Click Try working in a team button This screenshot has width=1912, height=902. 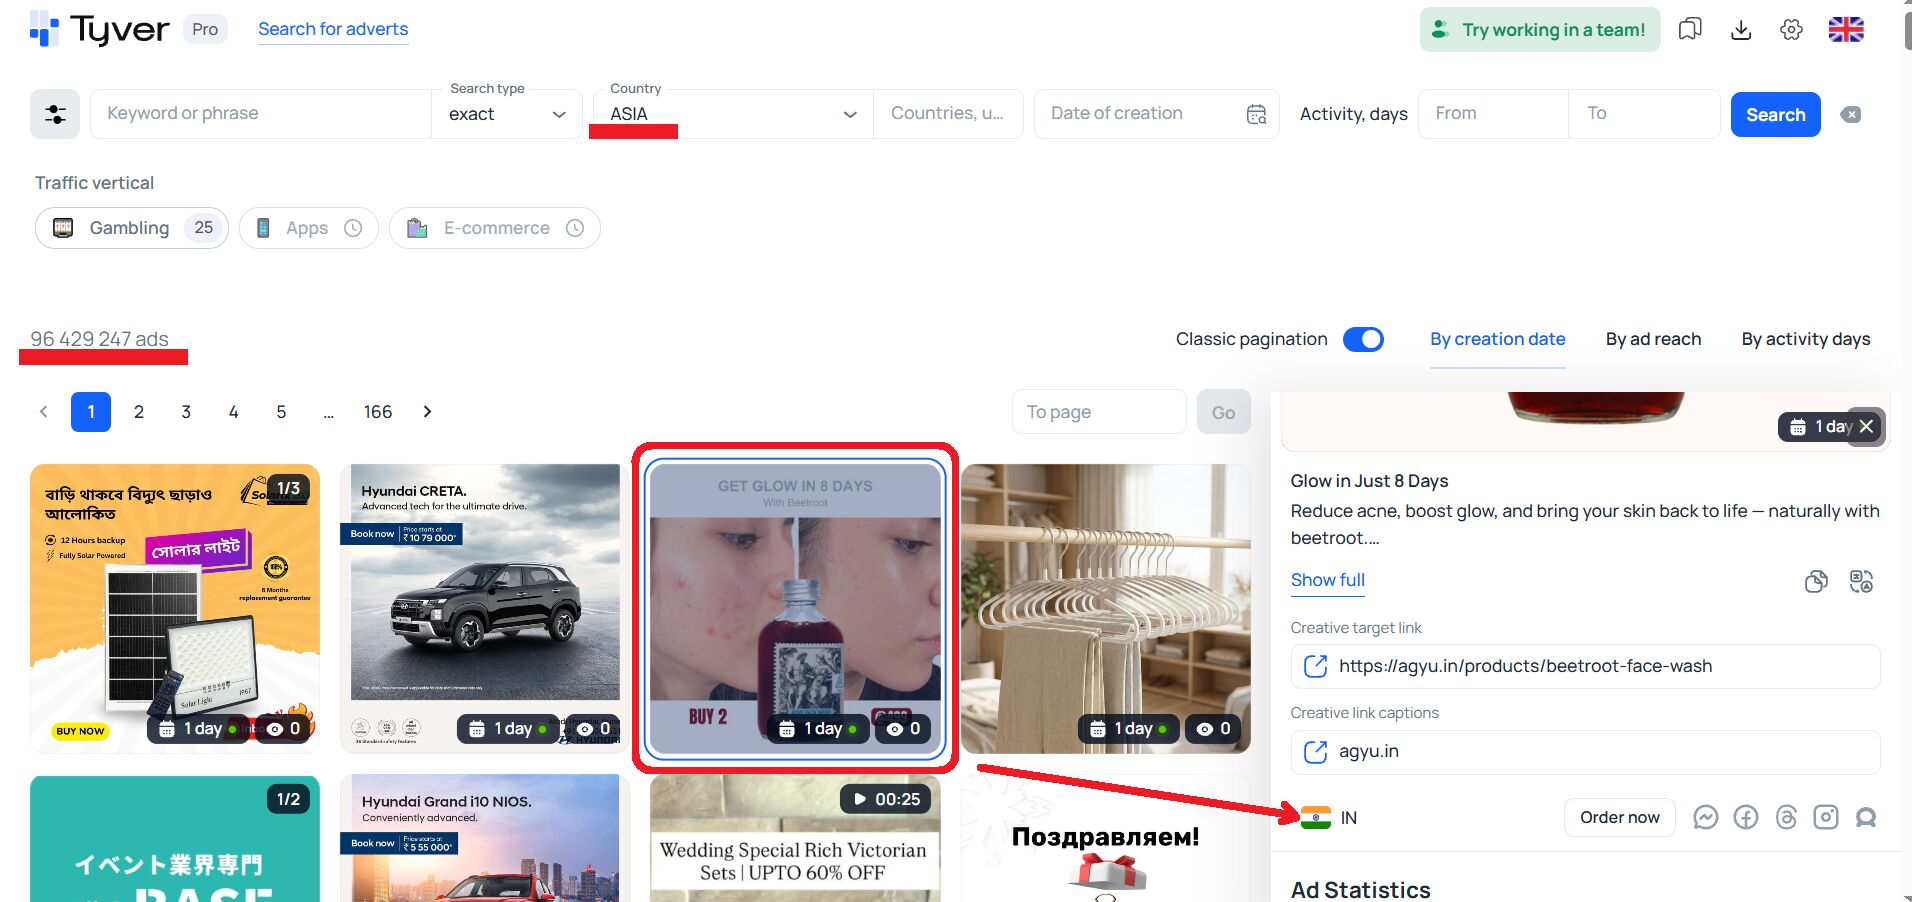click(1540, 29)
